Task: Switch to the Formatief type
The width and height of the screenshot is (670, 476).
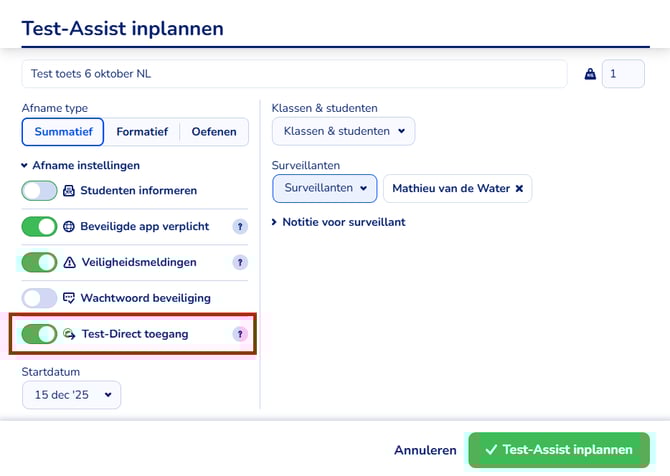Action: 143,132
